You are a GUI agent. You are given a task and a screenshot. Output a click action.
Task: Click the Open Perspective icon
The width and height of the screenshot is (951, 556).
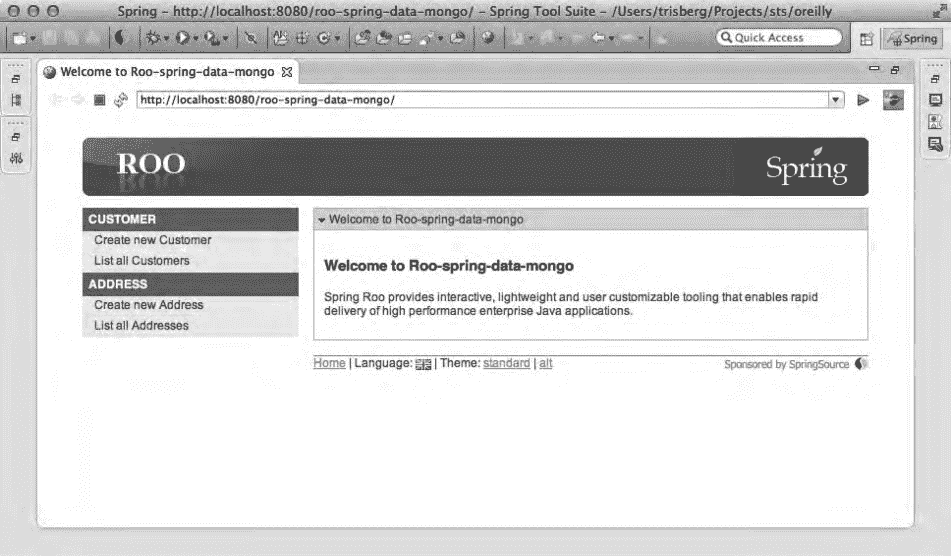coord(865,39)
